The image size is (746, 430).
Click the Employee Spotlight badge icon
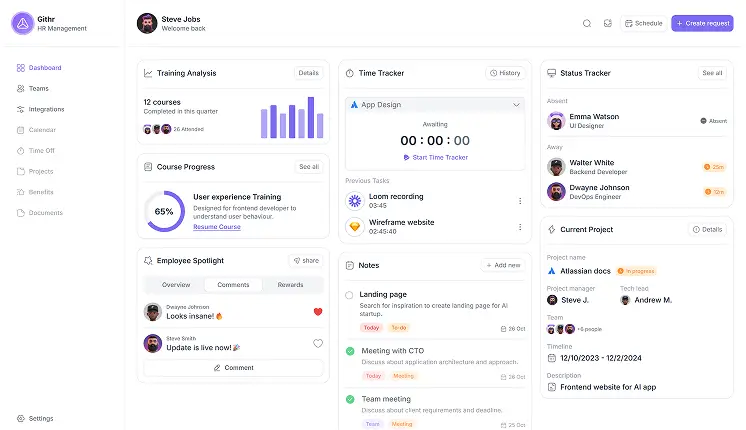tap(148, 261)
